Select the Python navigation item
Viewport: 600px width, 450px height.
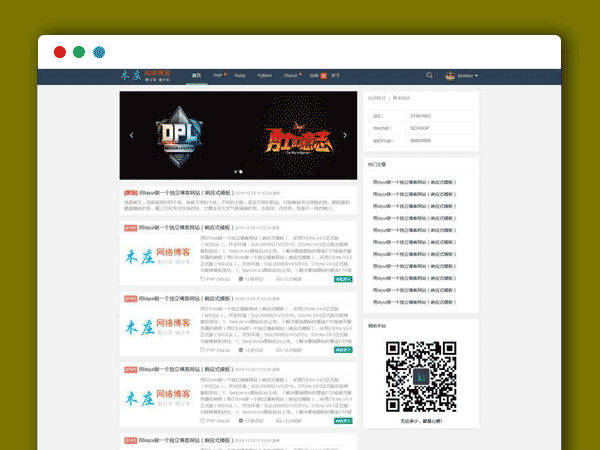tap(265, 75)
